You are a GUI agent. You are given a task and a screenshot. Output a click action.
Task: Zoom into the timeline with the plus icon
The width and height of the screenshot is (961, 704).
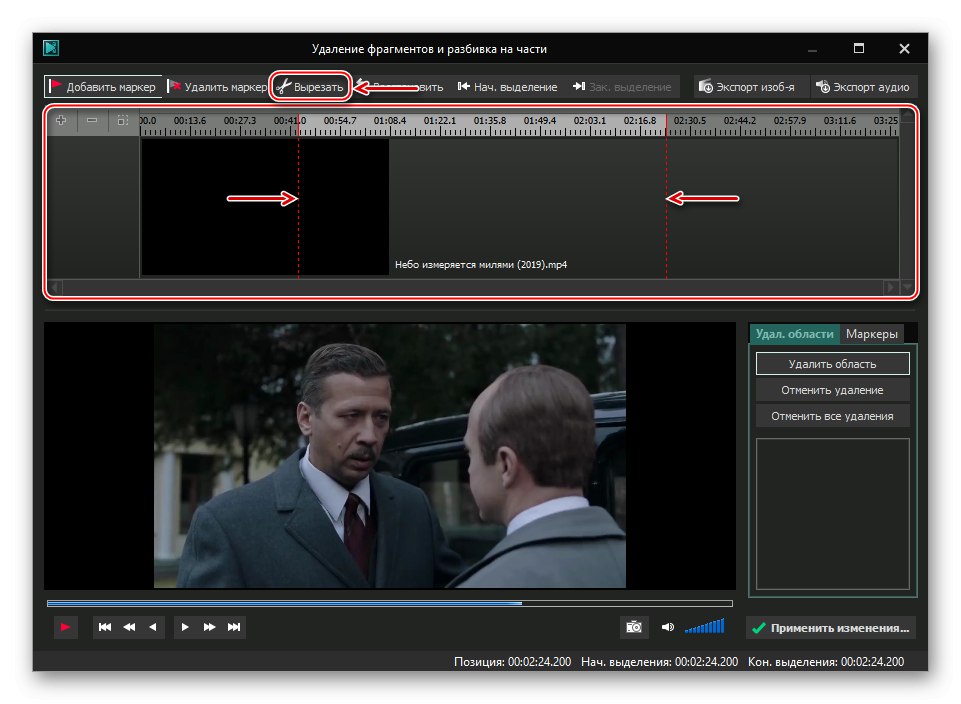point(61,120)
